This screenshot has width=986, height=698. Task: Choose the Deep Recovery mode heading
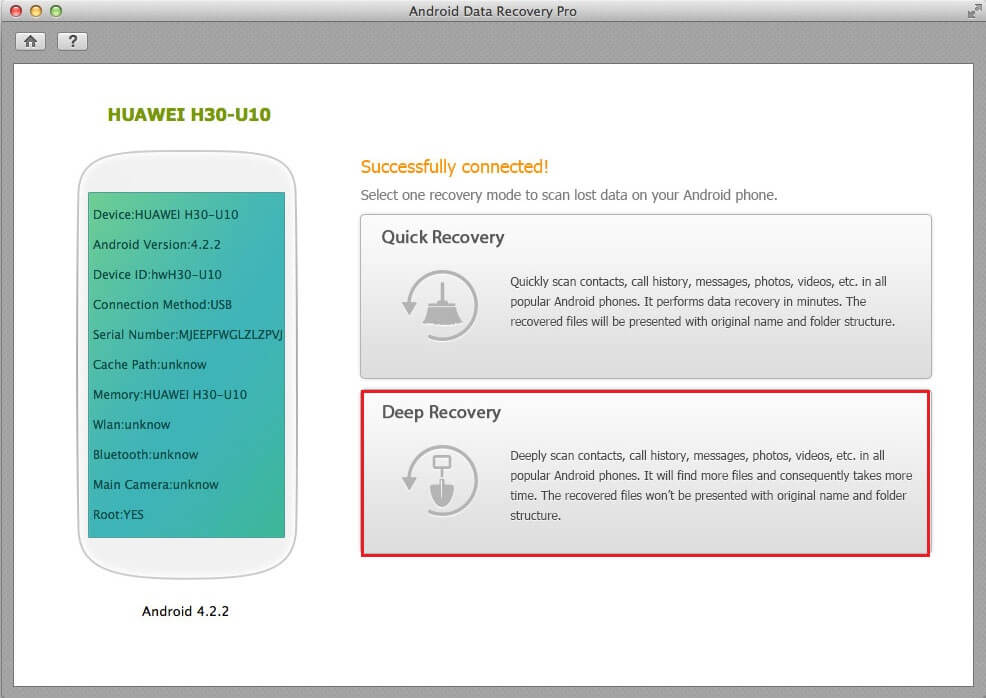pos(441,412)
